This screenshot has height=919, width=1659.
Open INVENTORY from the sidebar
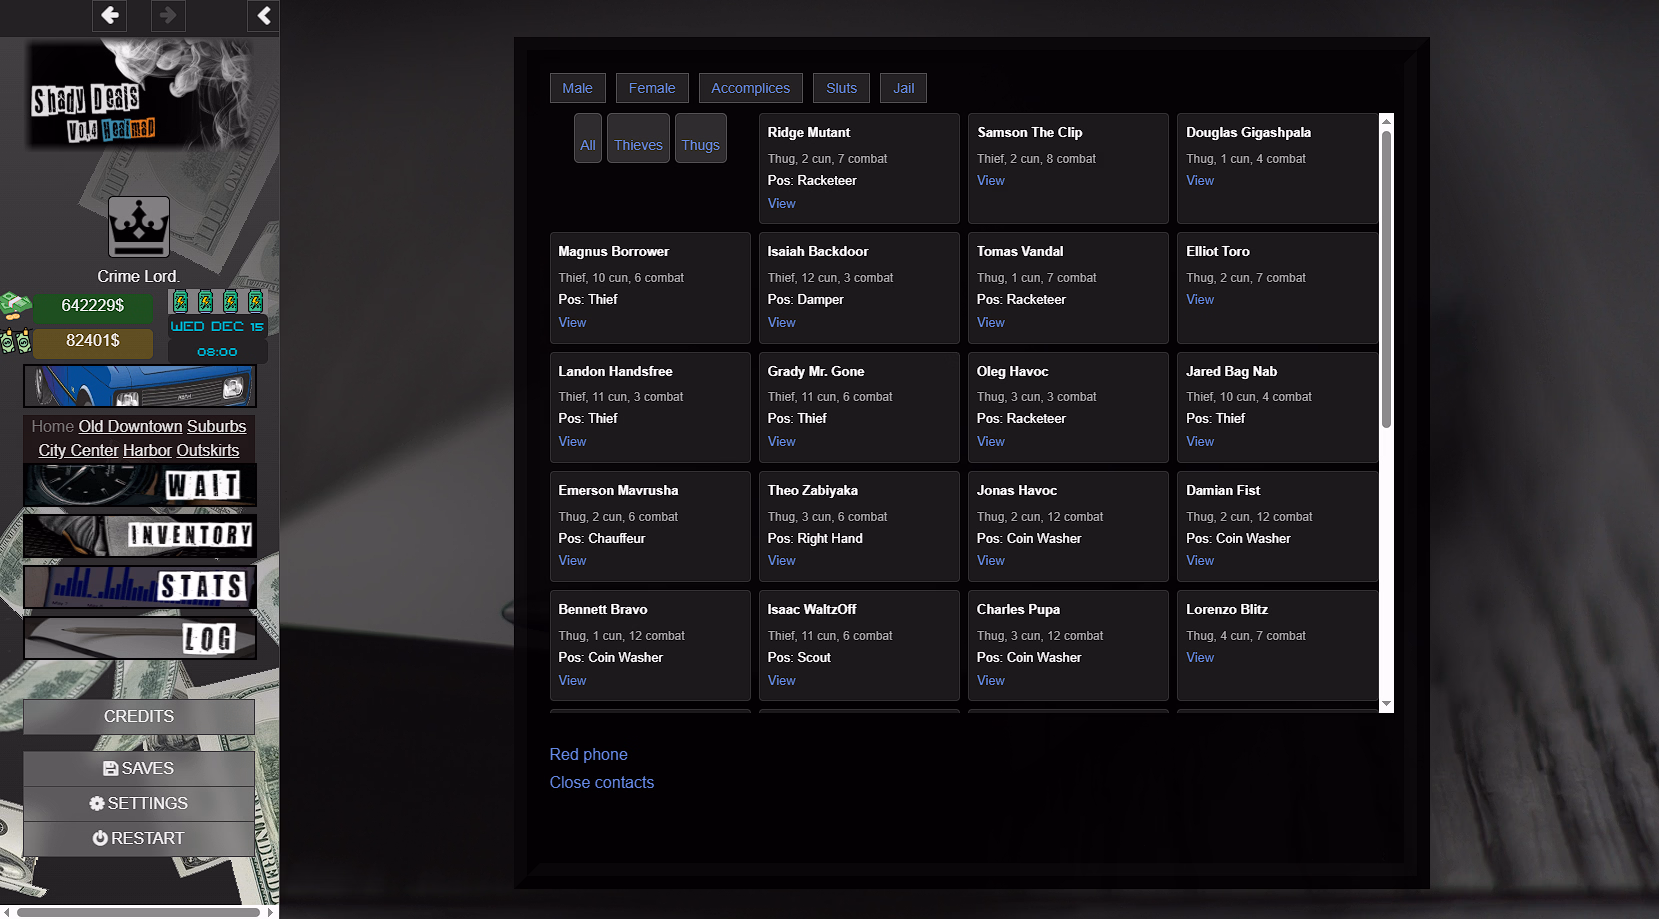pos(139,536)
